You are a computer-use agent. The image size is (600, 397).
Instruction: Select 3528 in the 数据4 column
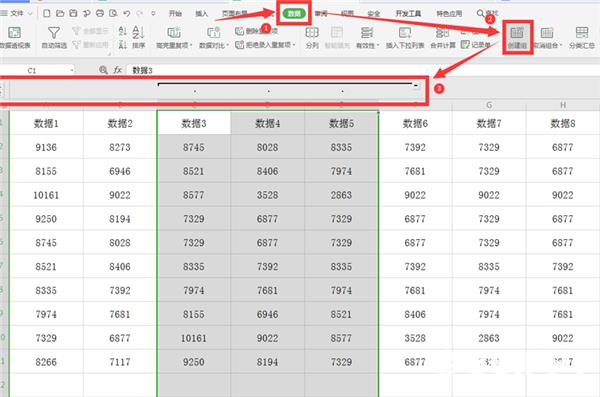[x=267, y=195]
